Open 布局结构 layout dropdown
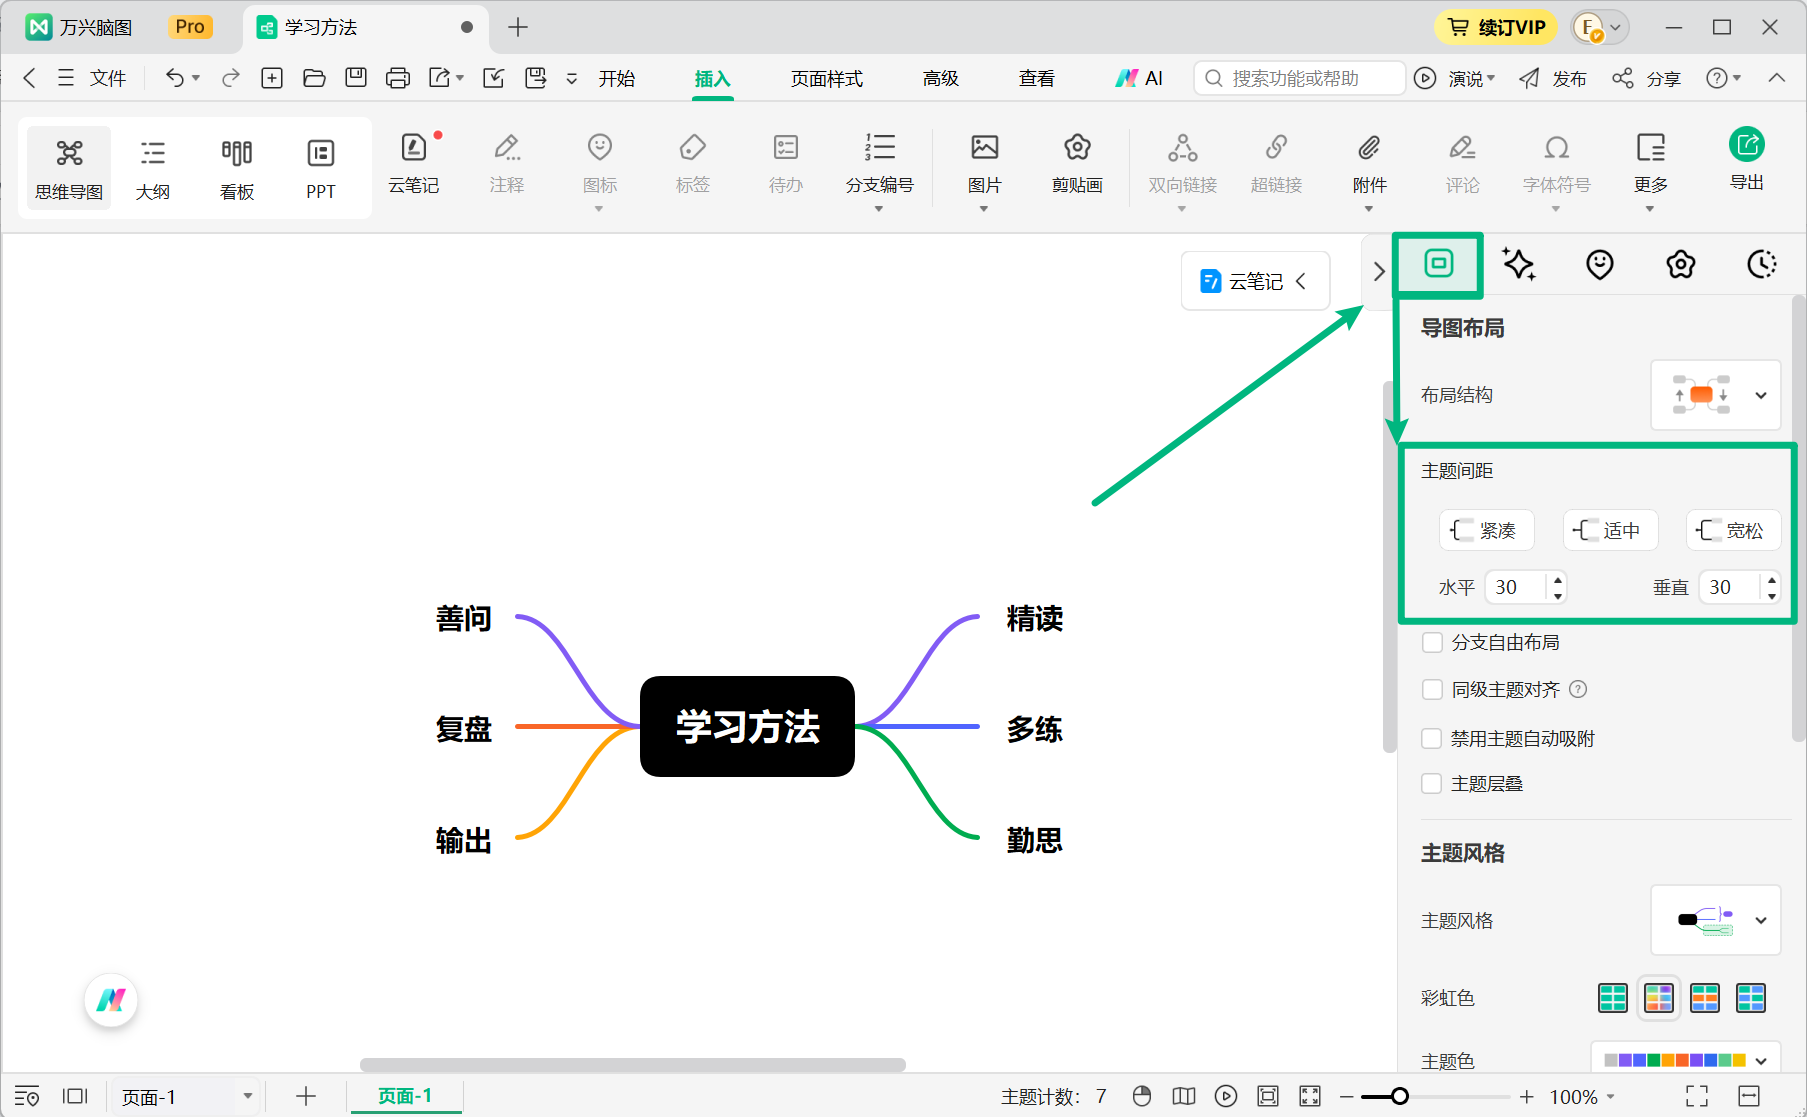This screenshot has height=1117, width=1807. [x=1716, y=395]
